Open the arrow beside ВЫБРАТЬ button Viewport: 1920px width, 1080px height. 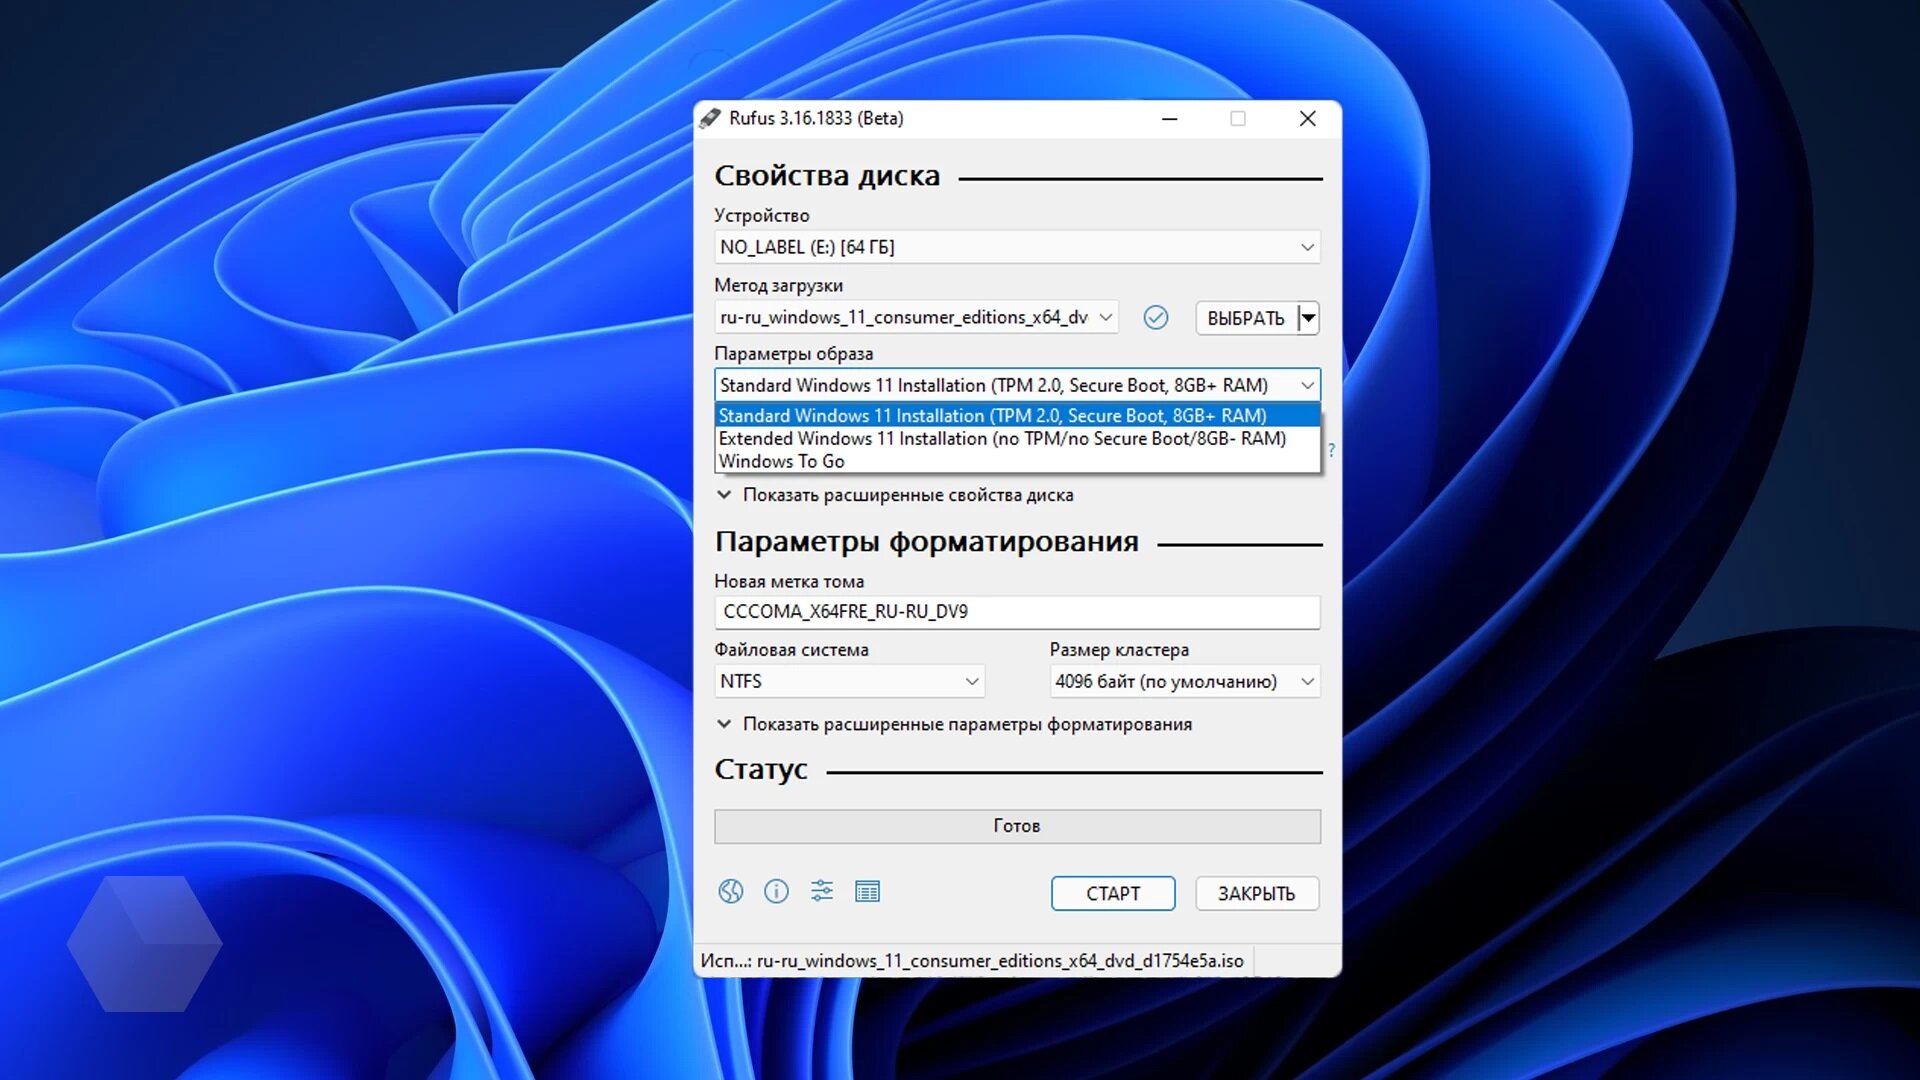pos(1308,318)
